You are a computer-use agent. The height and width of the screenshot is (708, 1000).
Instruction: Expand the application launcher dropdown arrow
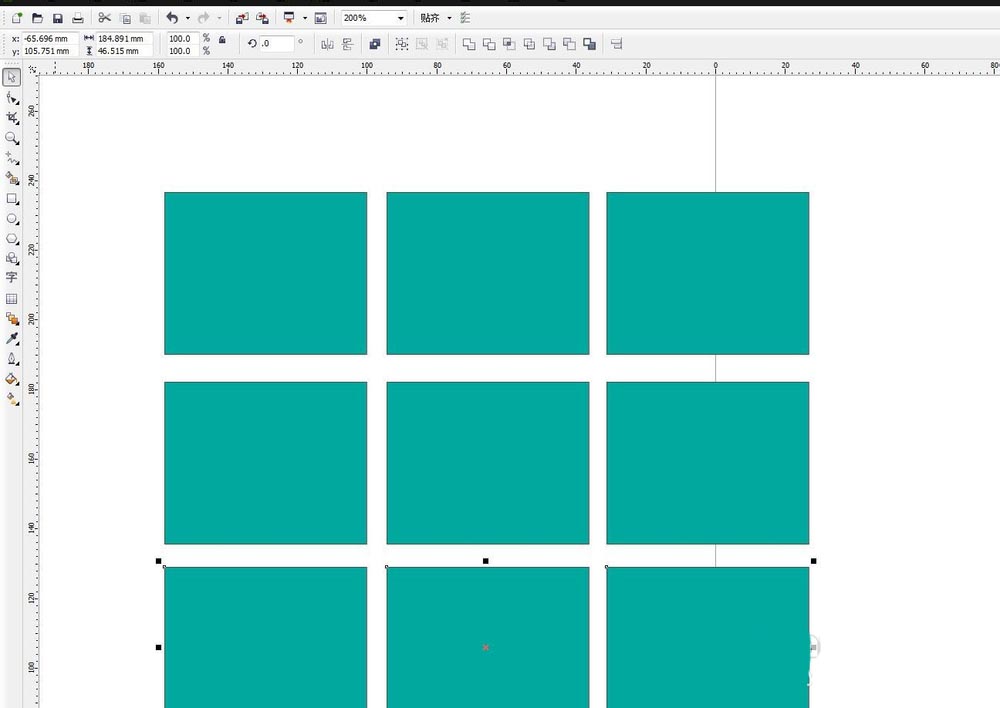tap(305, 18)
